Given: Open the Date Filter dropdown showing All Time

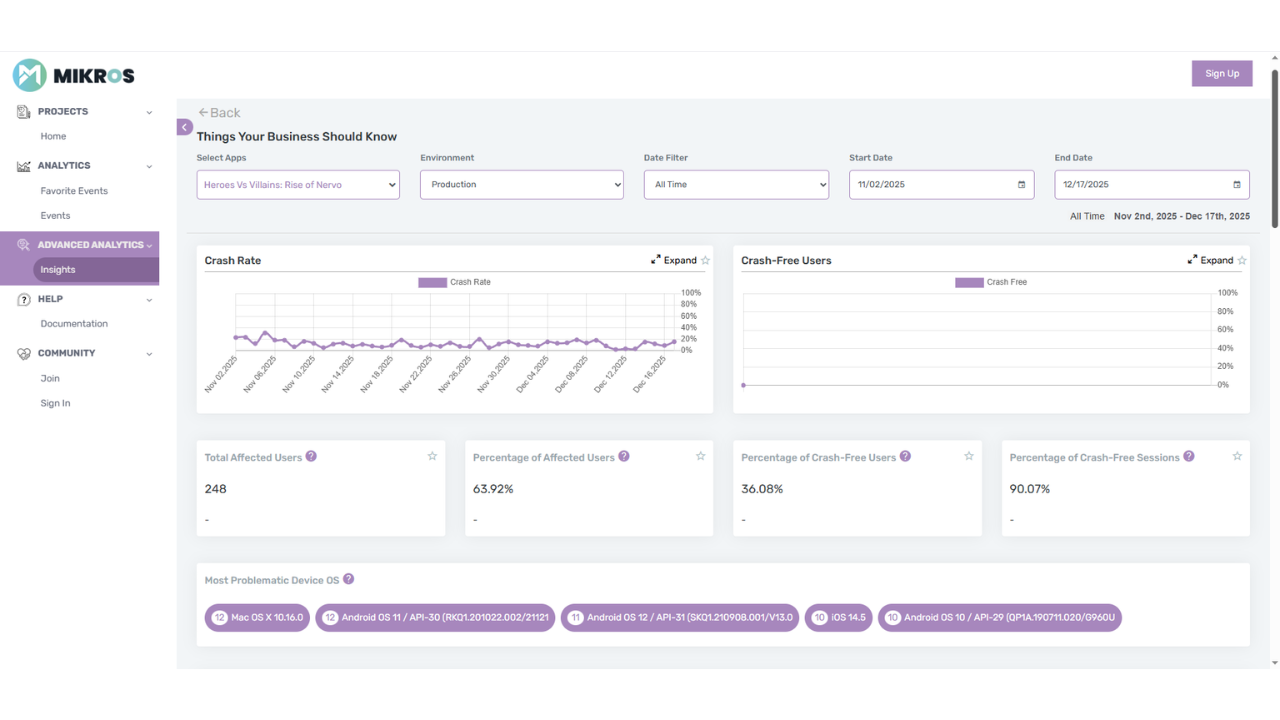Looking at the screenshot, I should click(736, 185).
